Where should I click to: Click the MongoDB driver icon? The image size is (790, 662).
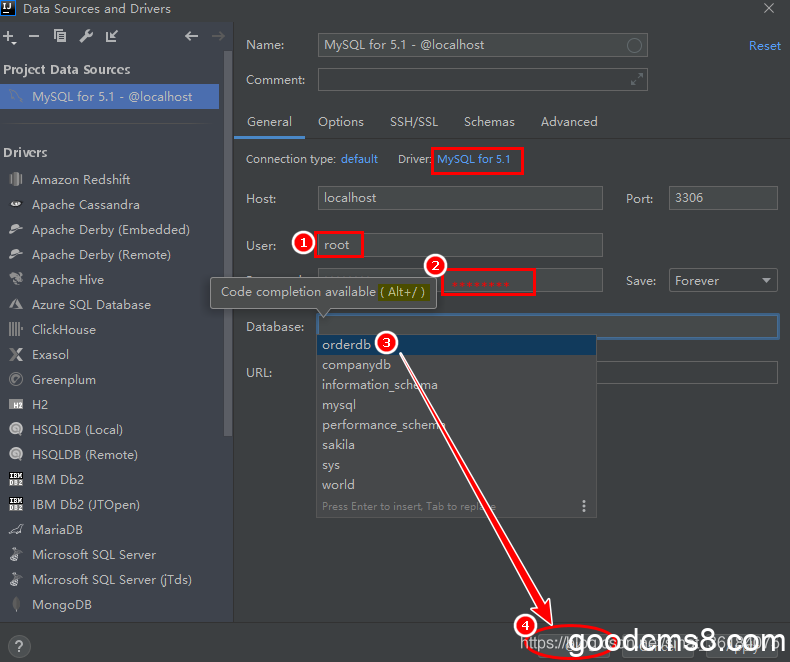(16, 604)
